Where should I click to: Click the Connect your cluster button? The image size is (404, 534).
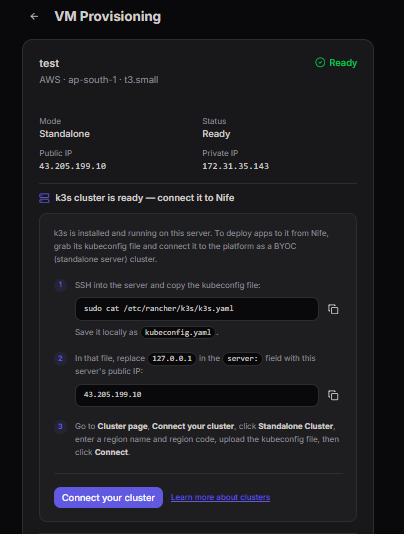pos(108,498)
